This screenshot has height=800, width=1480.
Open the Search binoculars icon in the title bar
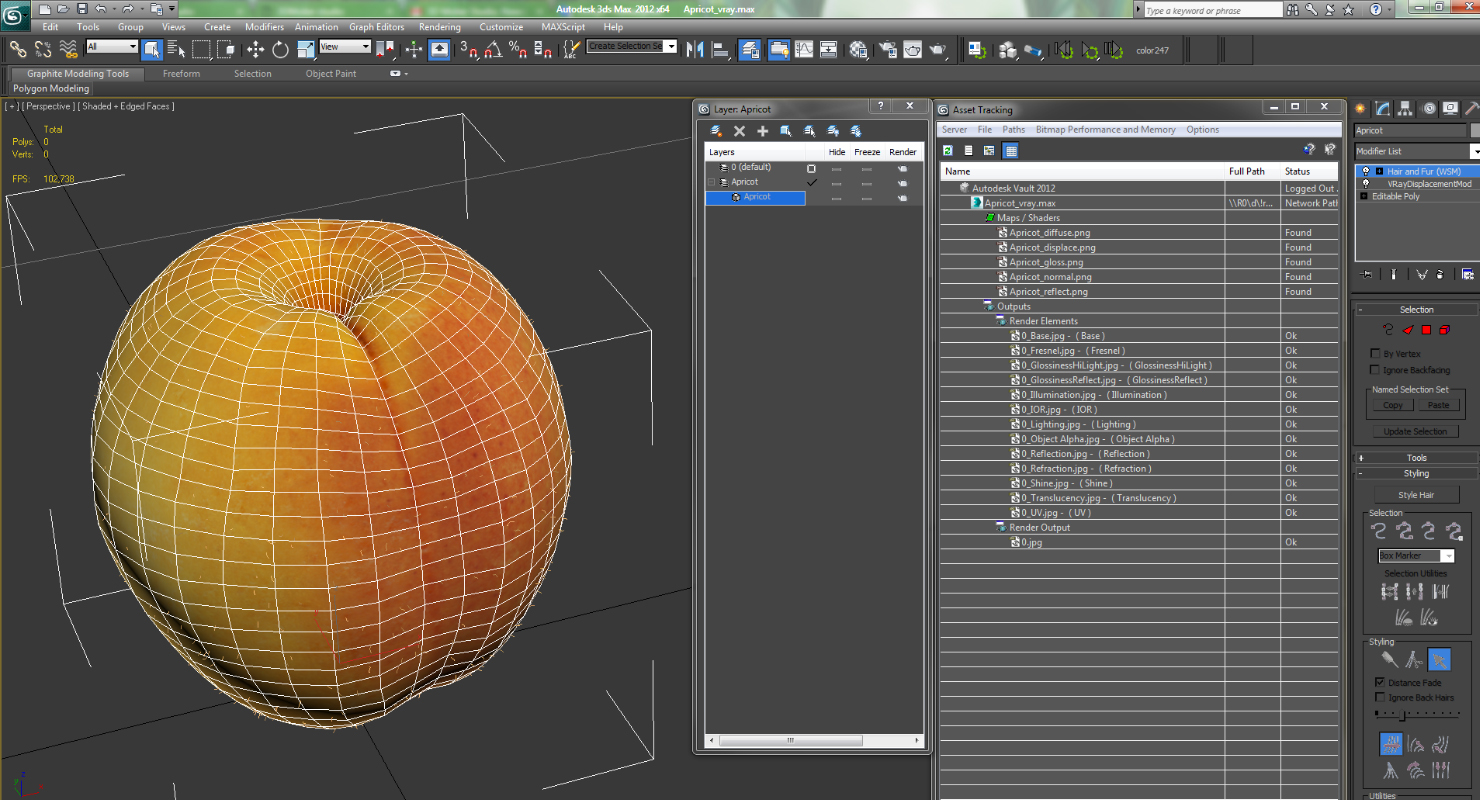1294,10
